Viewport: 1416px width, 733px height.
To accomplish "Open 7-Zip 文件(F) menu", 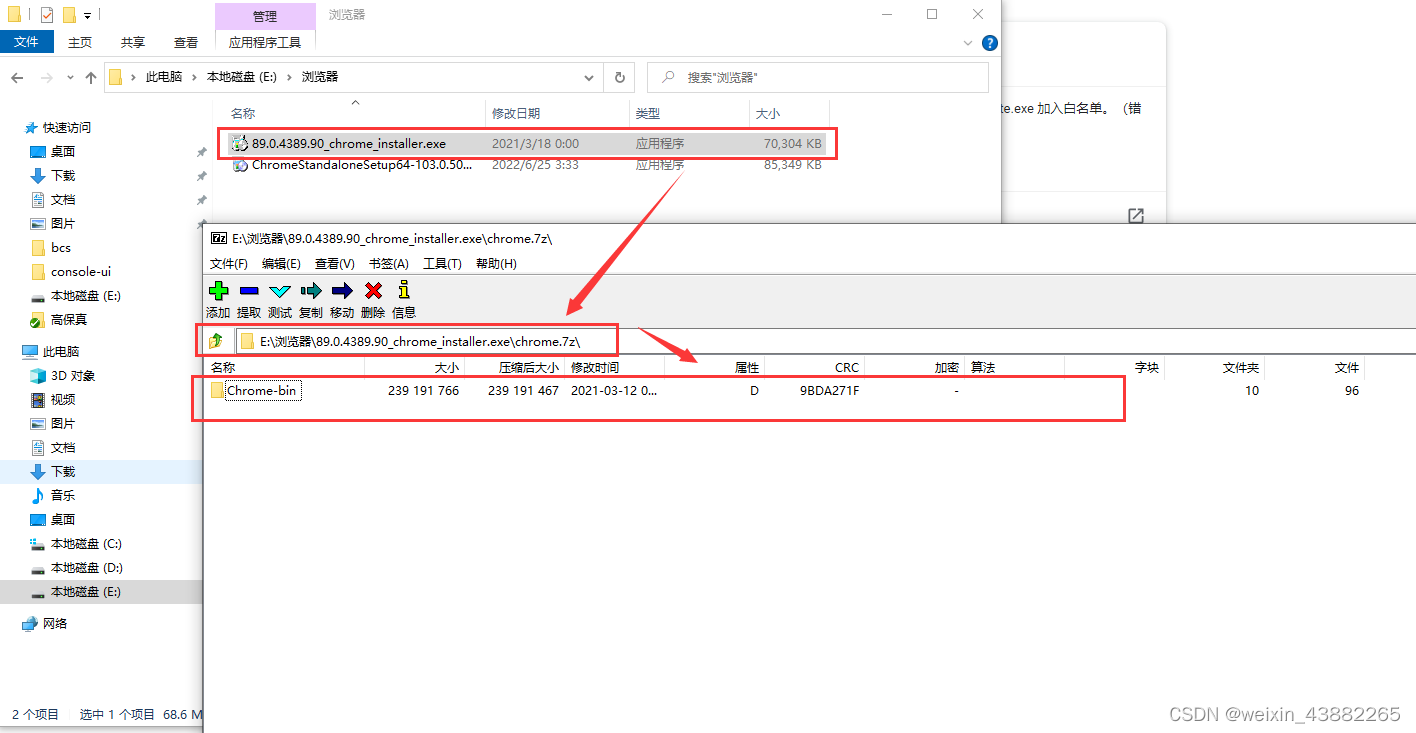I will [229, 264].
